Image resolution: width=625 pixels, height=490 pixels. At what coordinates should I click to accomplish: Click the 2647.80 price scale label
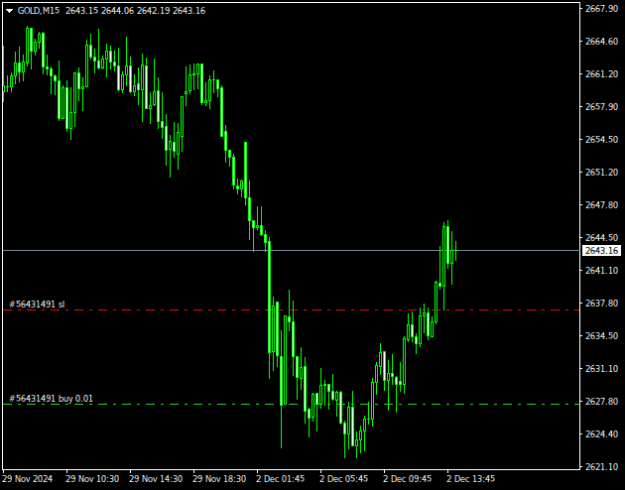point(601,205)
